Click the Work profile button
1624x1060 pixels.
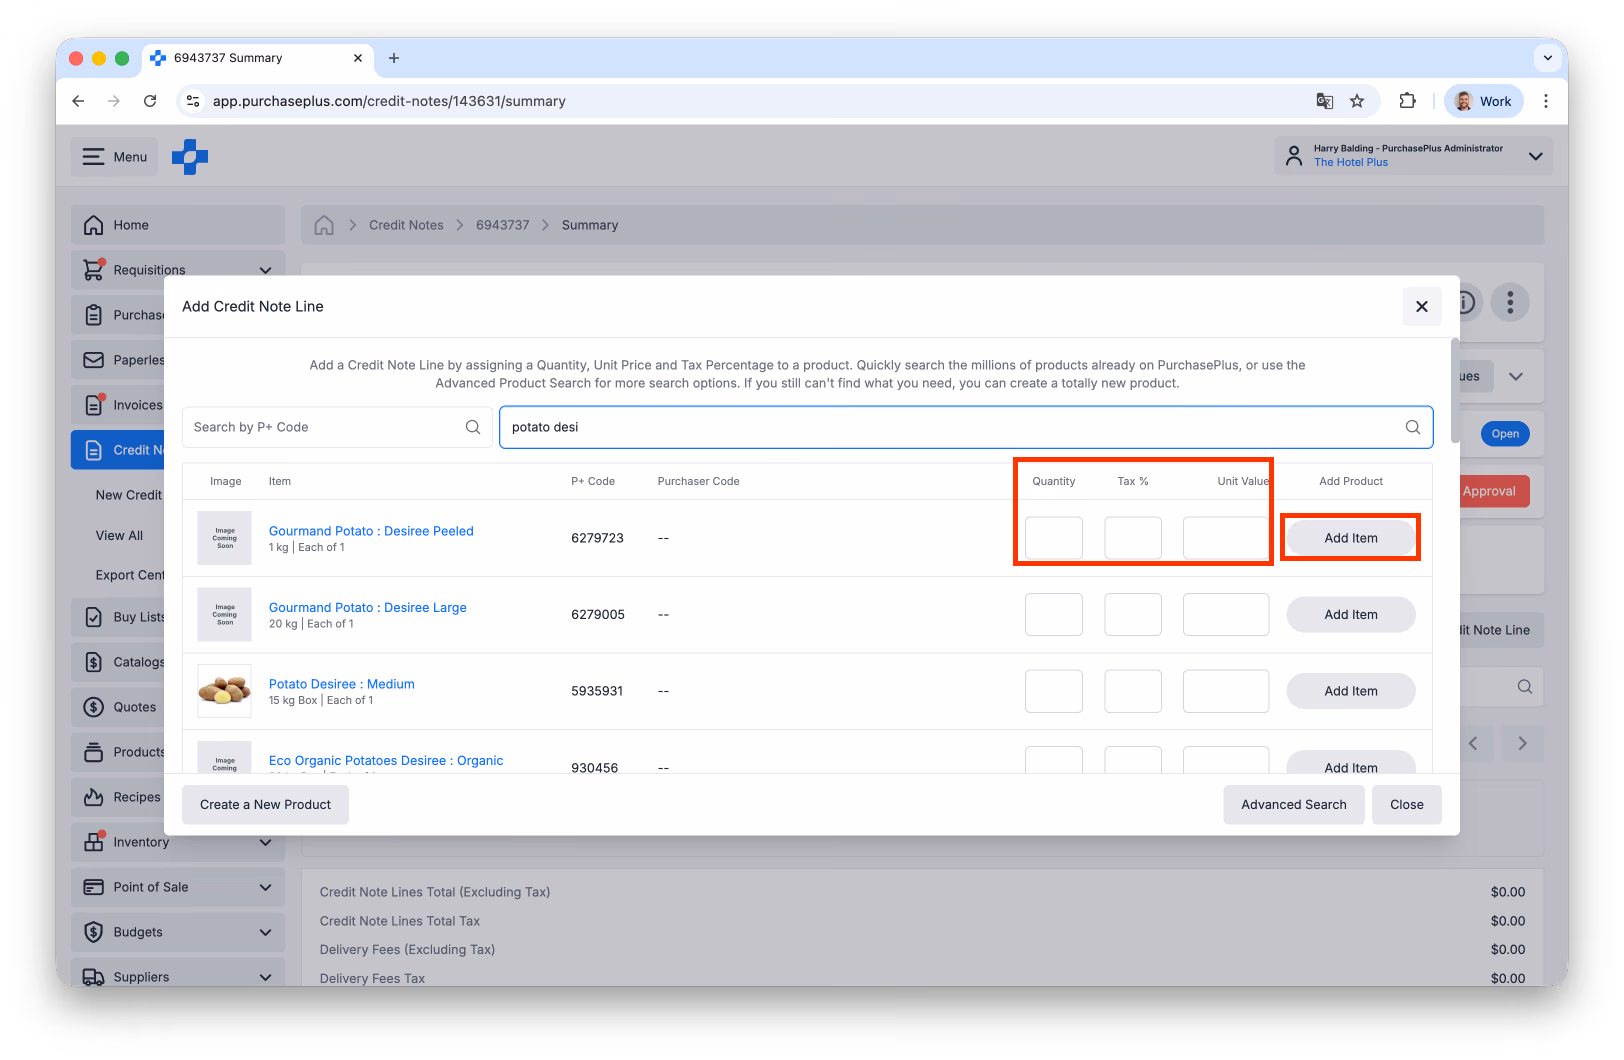click(1484, 101)
